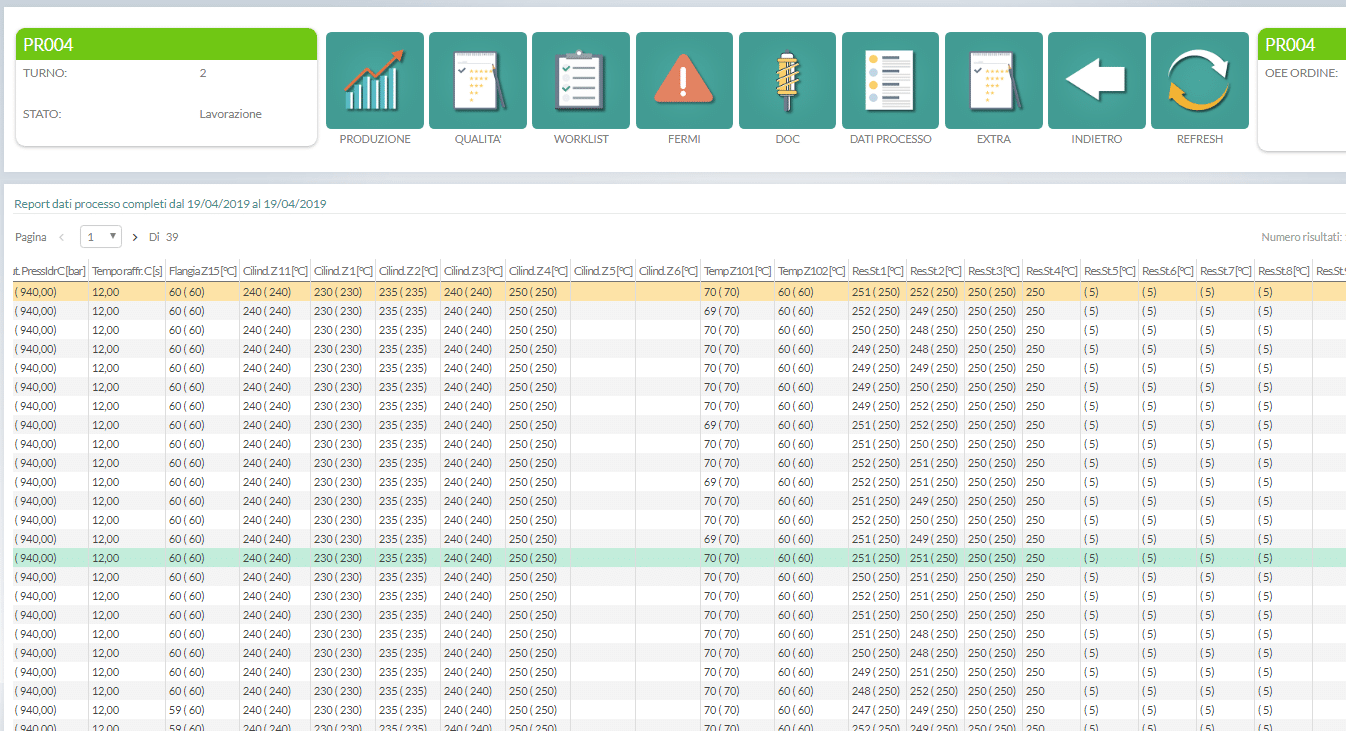The image size is (1346, 731).
Task: Click the TempZ101[°C] column header
Action: (738, 271)
